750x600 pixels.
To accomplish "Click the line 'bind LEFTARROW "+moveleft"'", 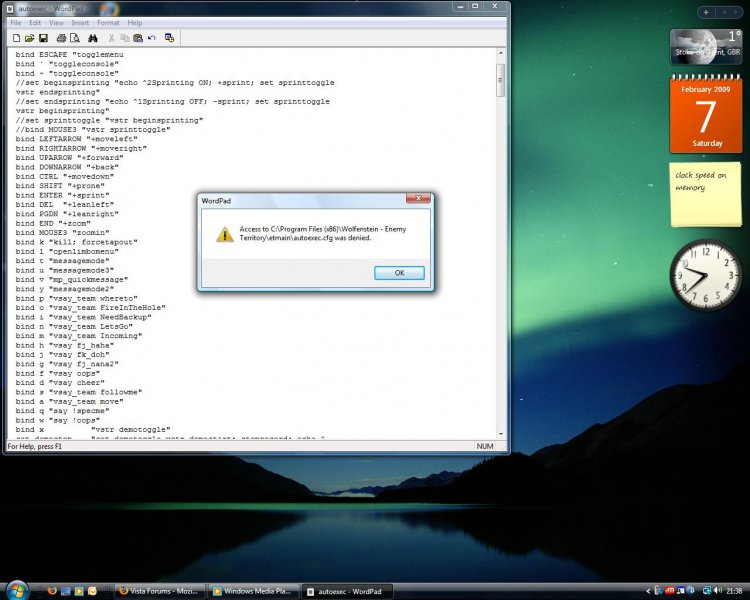I will pos(77,139).
